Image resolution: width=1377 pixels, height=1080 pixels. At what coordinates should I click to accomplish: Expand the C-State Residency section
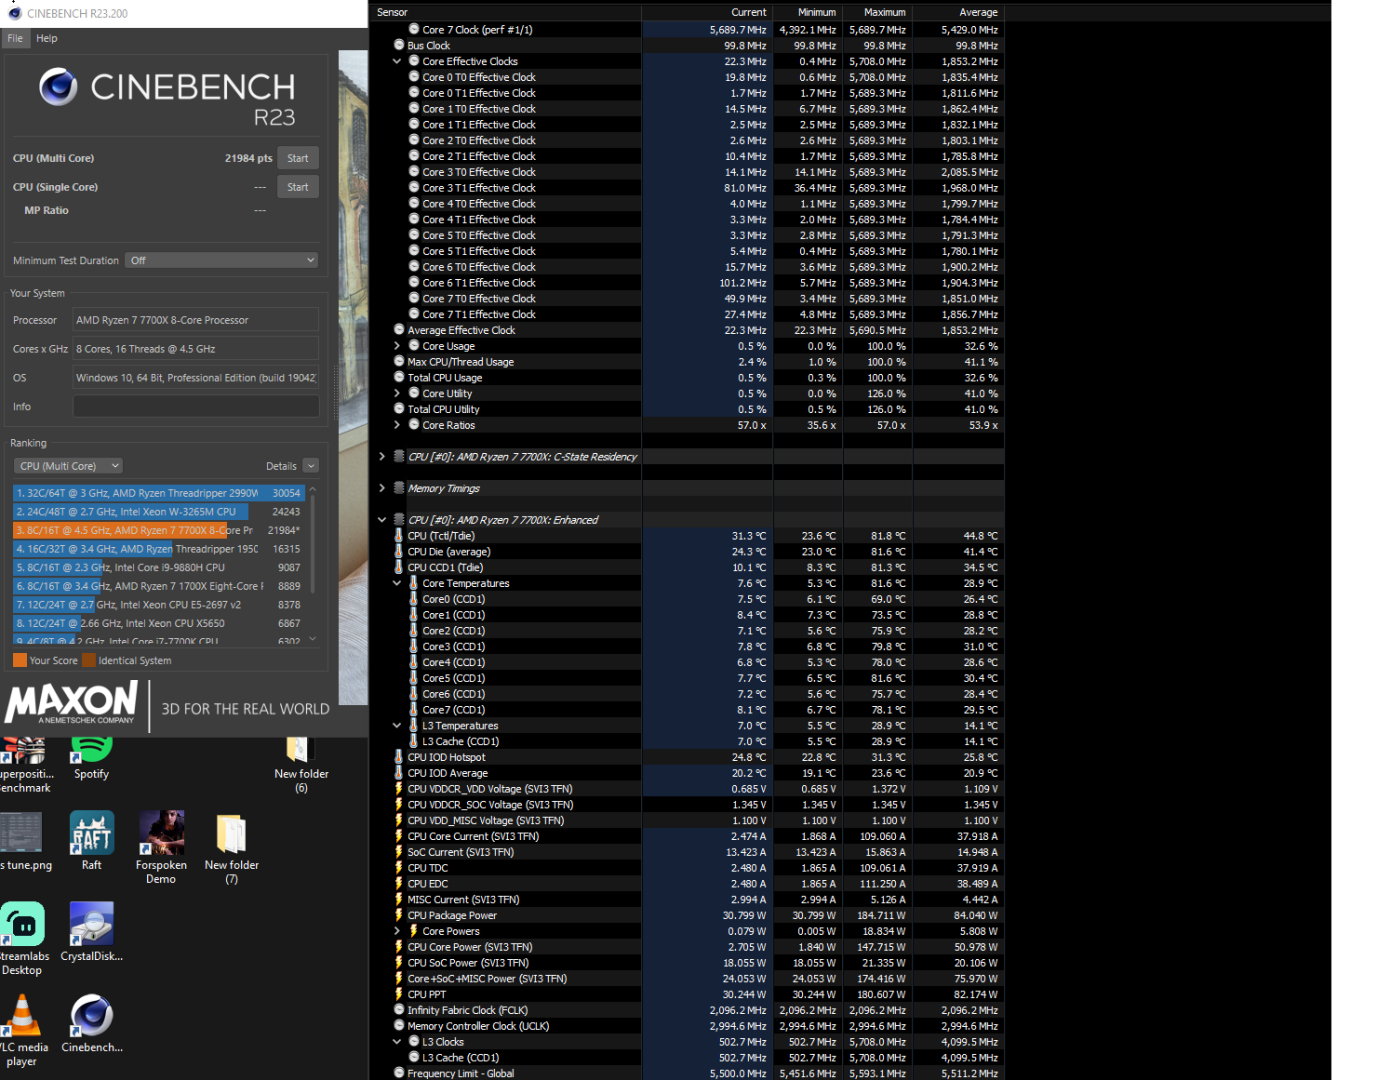[382, 456]
